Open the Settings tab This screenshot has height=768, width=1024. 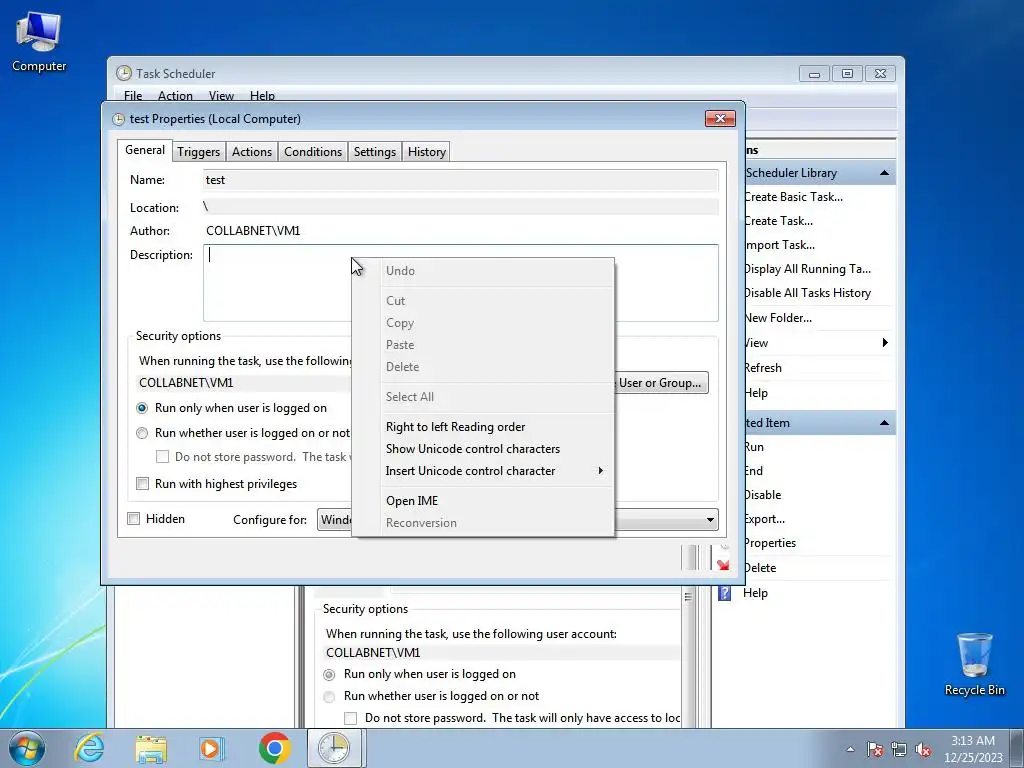[x=375, y=152]
